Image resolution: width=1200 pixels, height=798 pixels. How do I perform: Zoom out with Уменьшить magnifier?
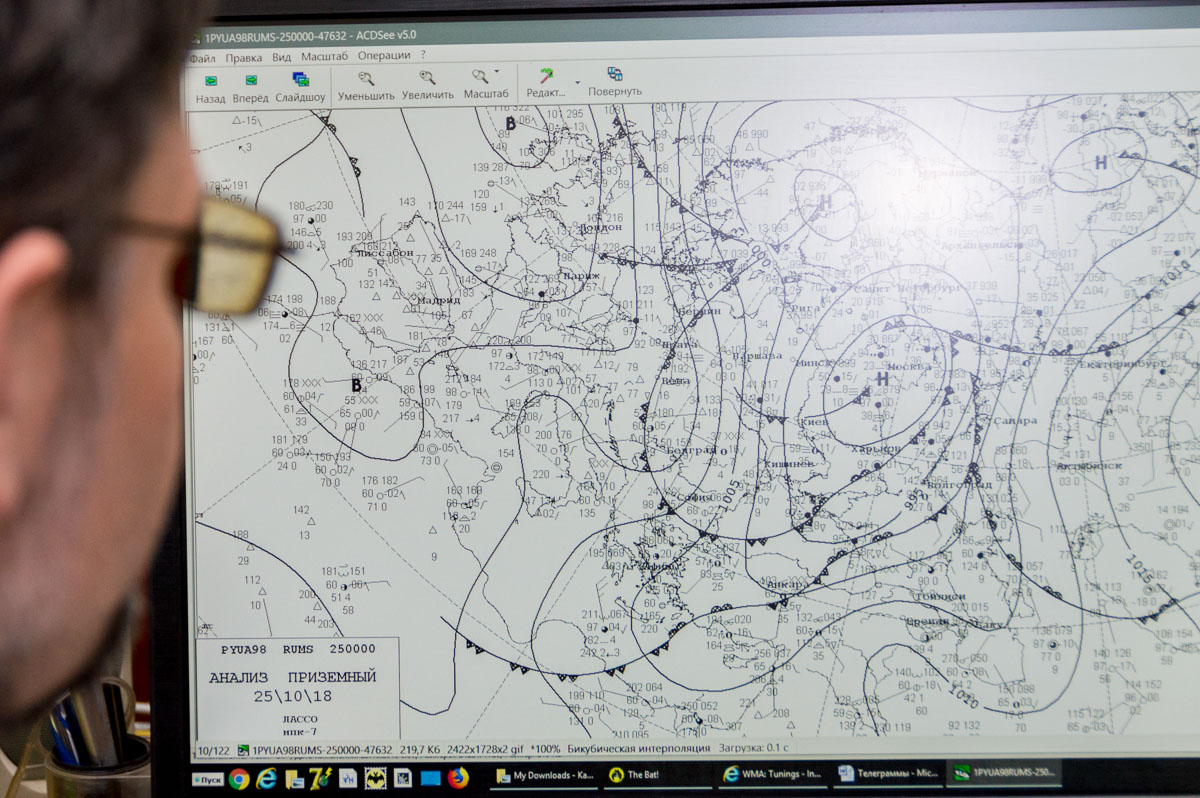[x=366, y=78]
